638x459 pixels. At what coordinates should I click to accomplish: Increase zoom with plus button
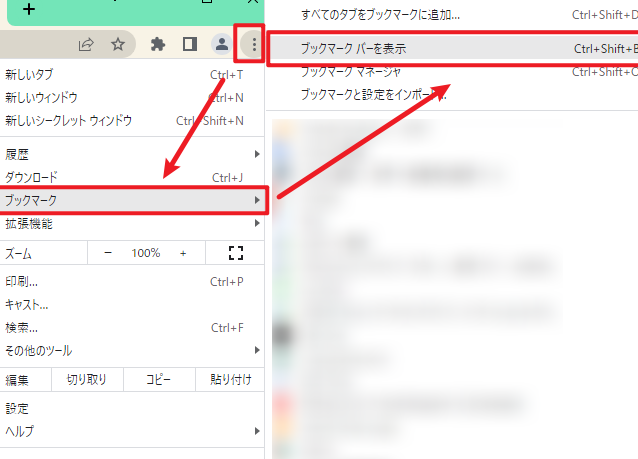[x=183, y=253]
